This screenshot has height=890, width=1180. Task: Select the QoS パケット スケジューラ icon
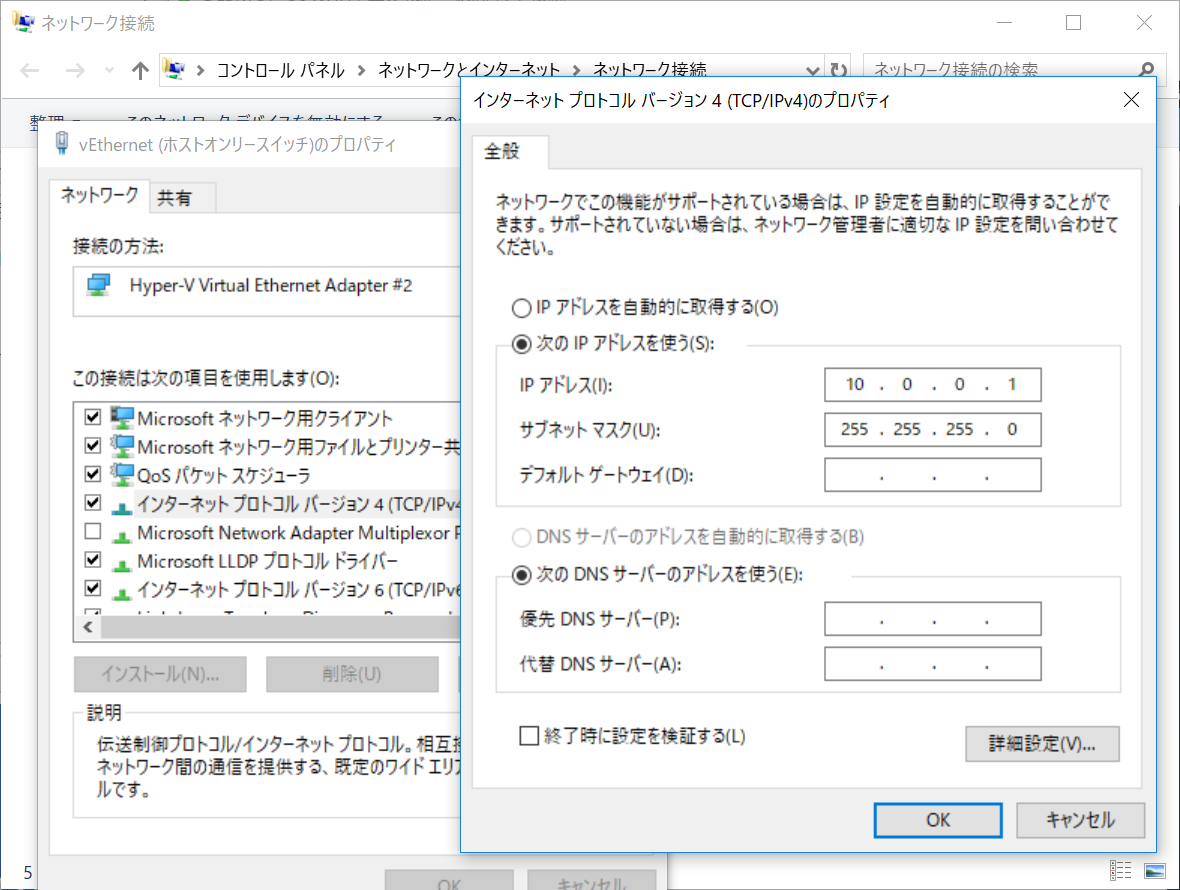[123, 474]
